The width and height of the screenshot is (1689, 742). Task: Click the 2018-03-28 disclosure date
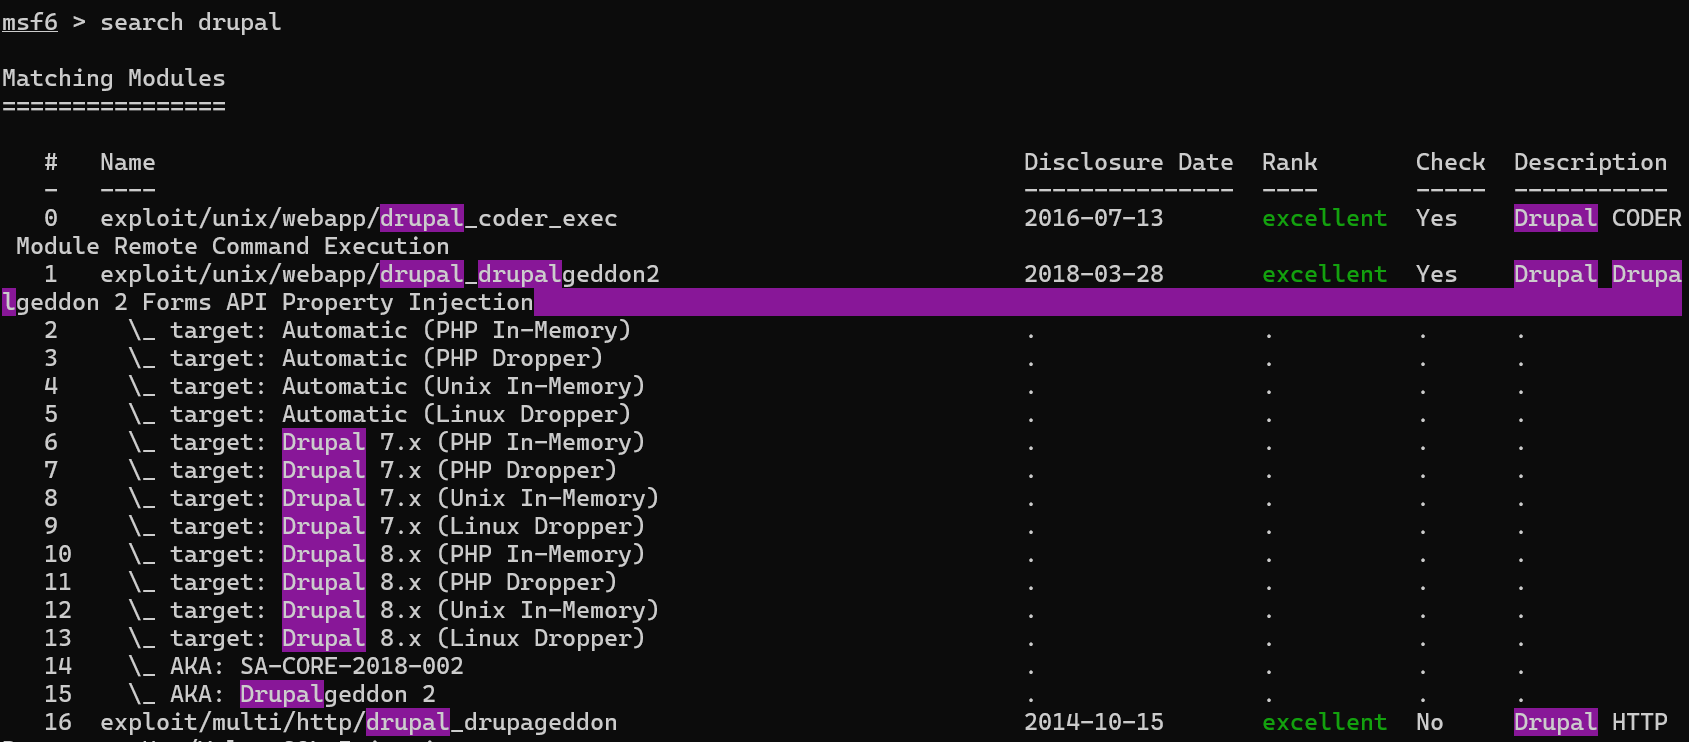[1093, 274]
